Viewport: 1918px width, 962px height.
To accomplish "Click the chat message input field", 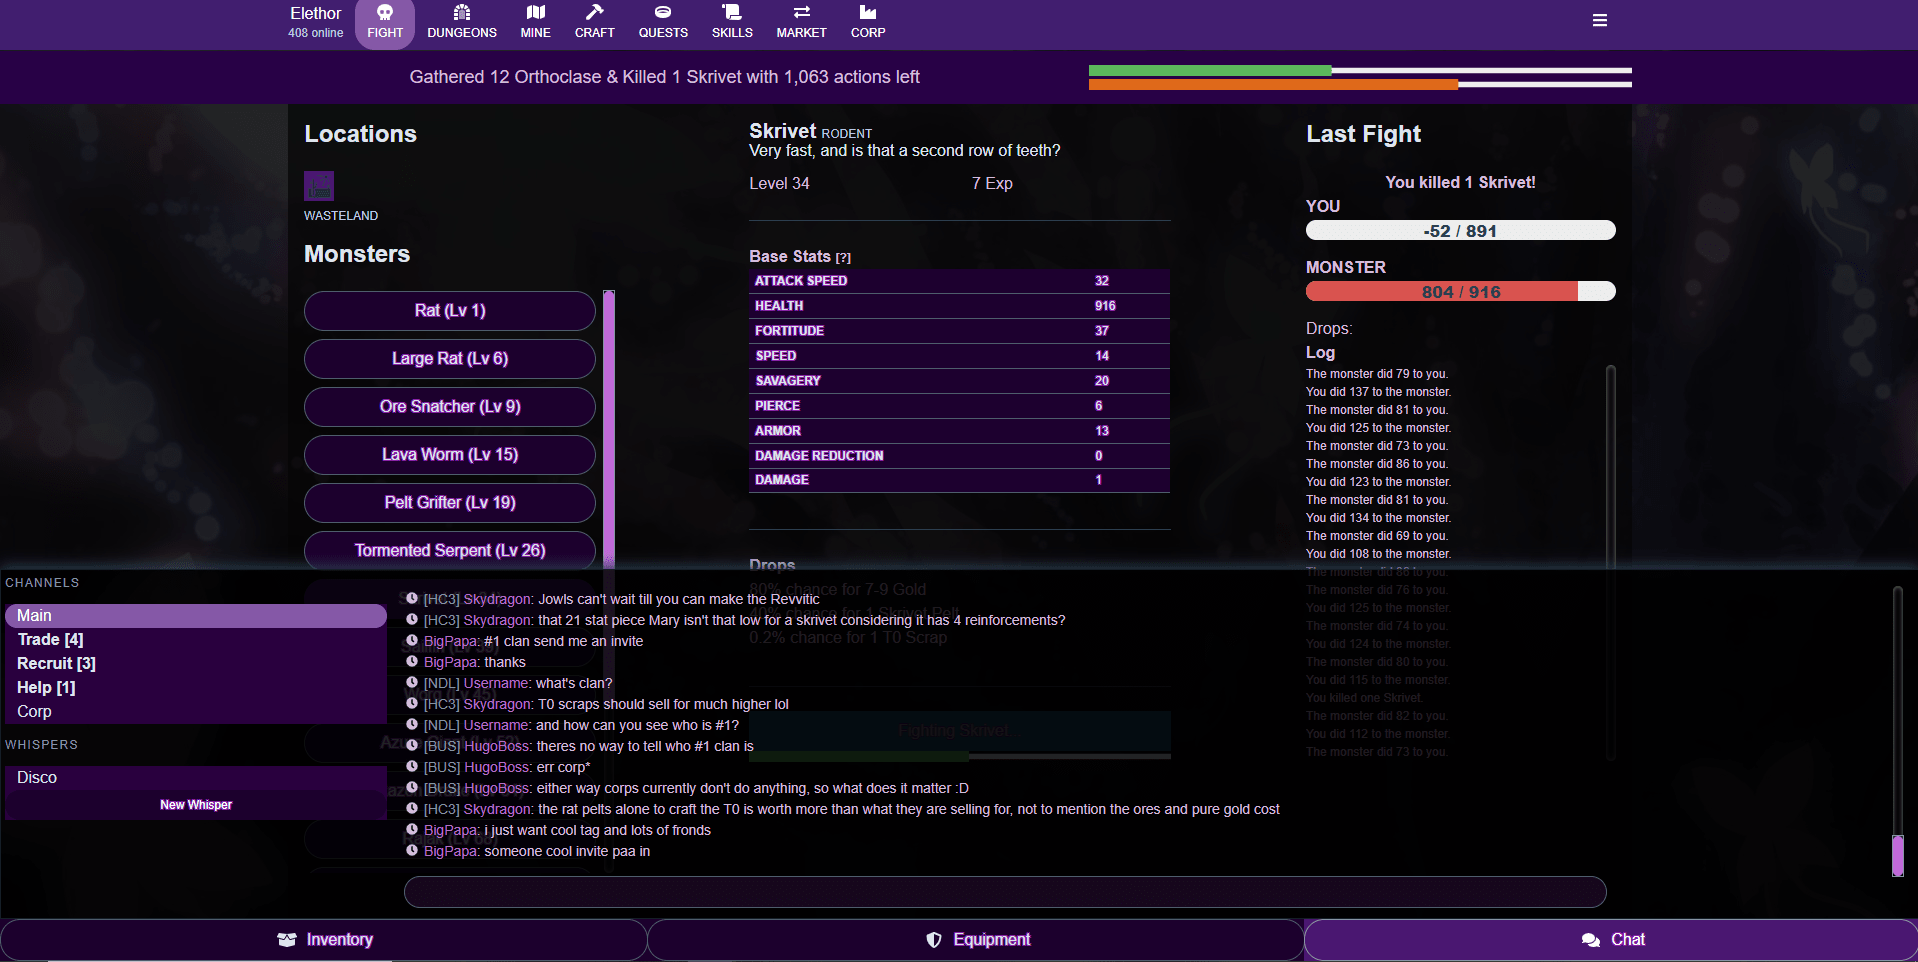I will 1004,892.
